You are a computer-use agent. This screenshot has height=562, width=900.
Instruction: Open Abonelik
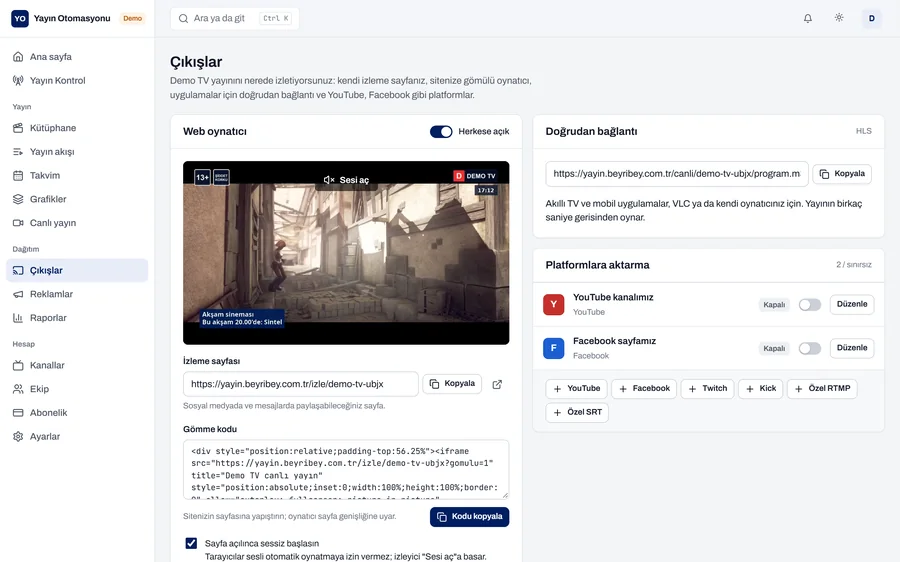pos(77,413)
